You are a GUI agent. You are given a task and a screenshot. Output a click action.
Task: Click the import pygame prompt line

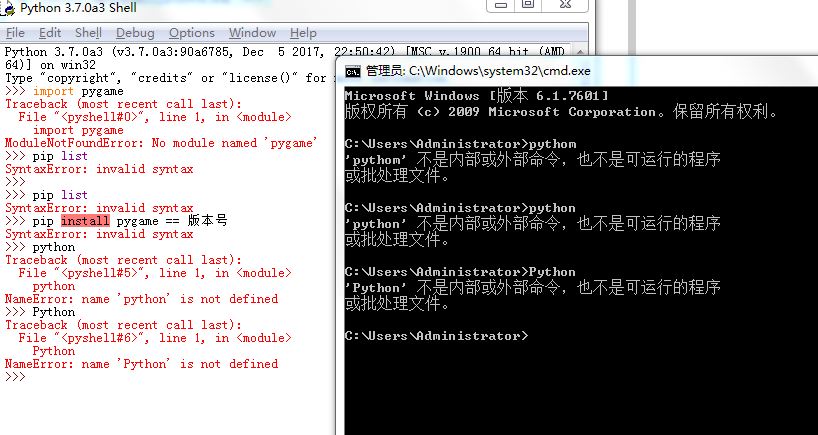tap(78, 91)
